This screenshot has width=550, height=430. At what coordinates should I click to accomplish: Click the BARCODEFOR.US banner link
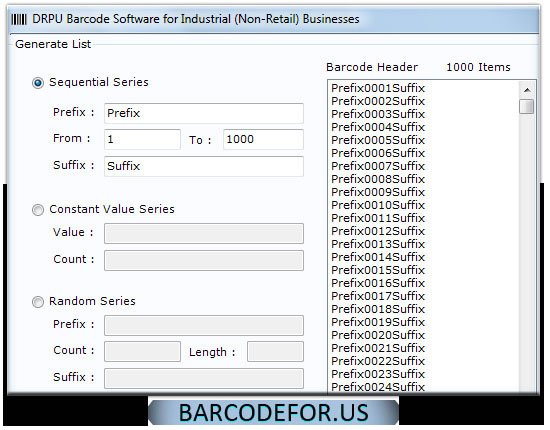[x=274, y=412]
